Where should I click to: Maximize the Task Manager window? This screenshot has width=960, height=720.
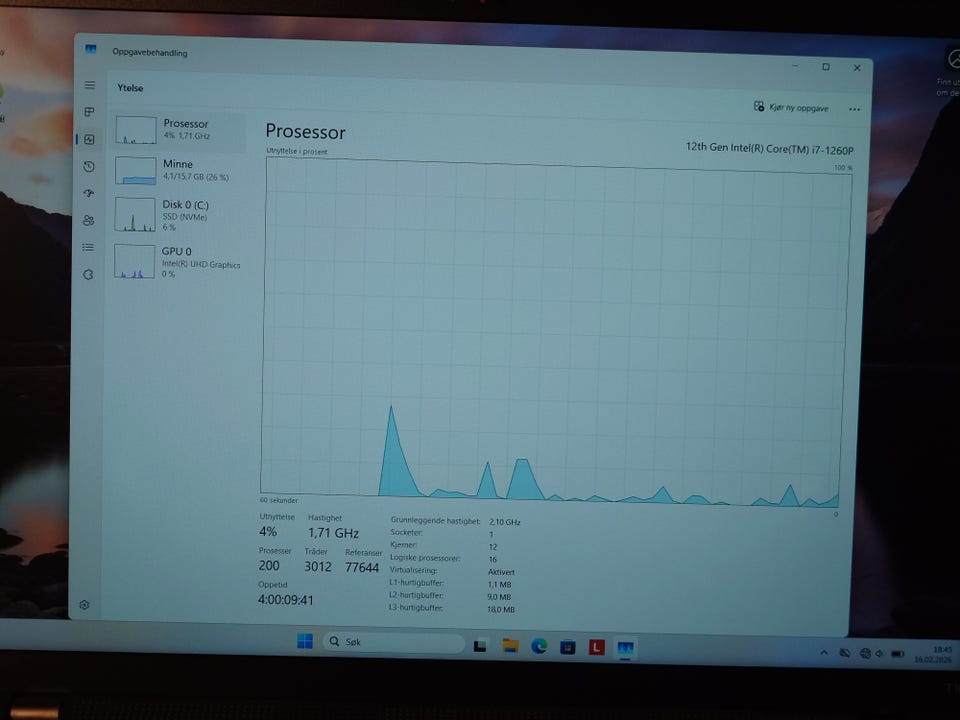point(826,67)
